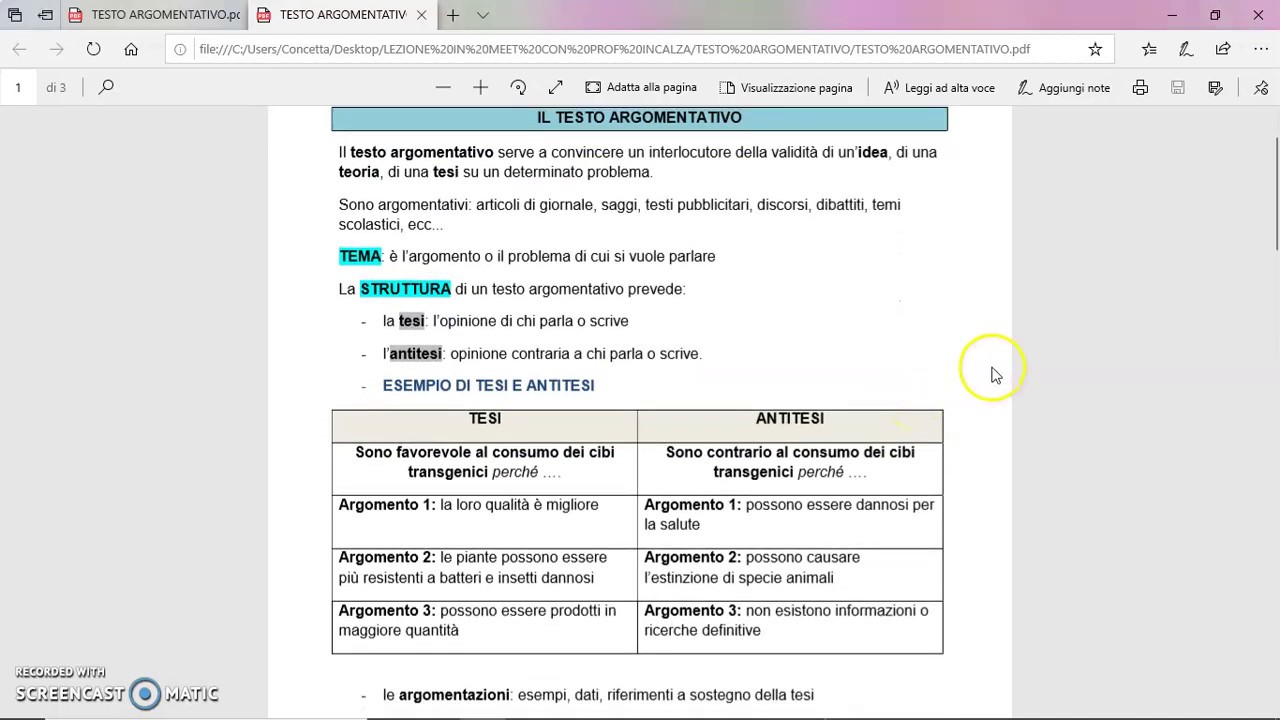Add this page to favorites star

(1095, 49)
